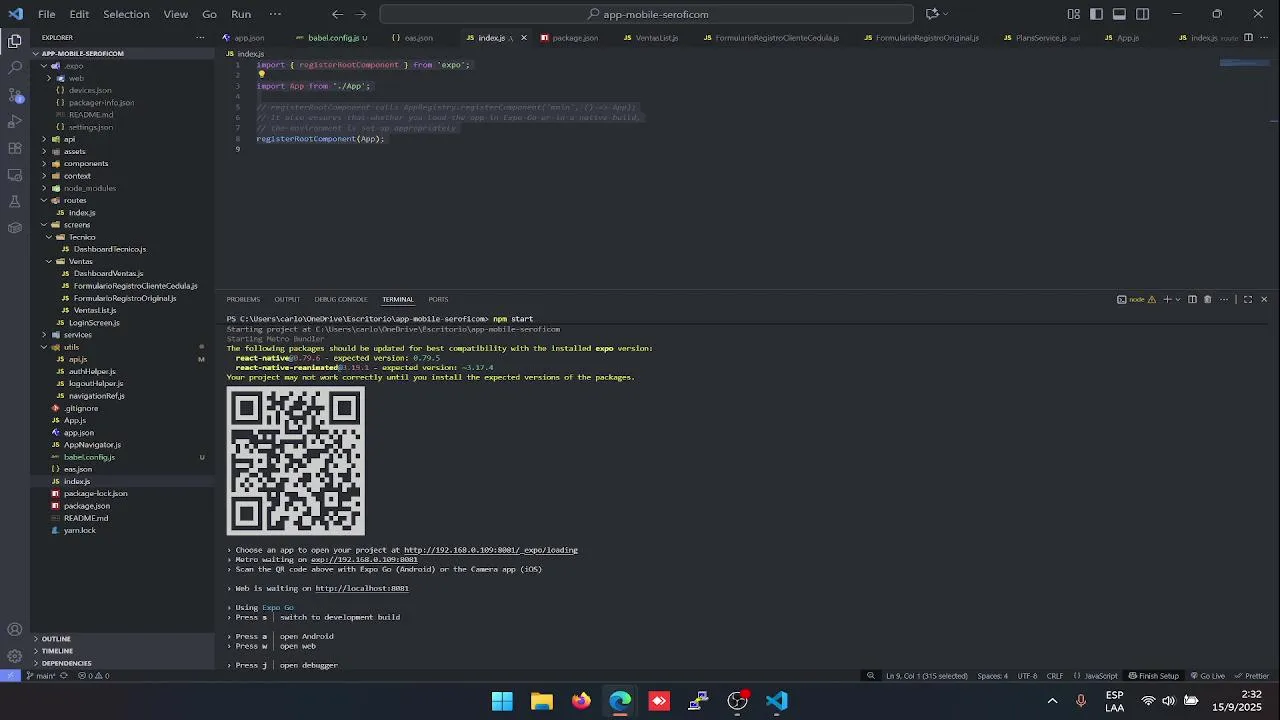Open the terminal launch profile dropdown
Viewport: 1280px width, 720px height.
tap(1177, 299)
